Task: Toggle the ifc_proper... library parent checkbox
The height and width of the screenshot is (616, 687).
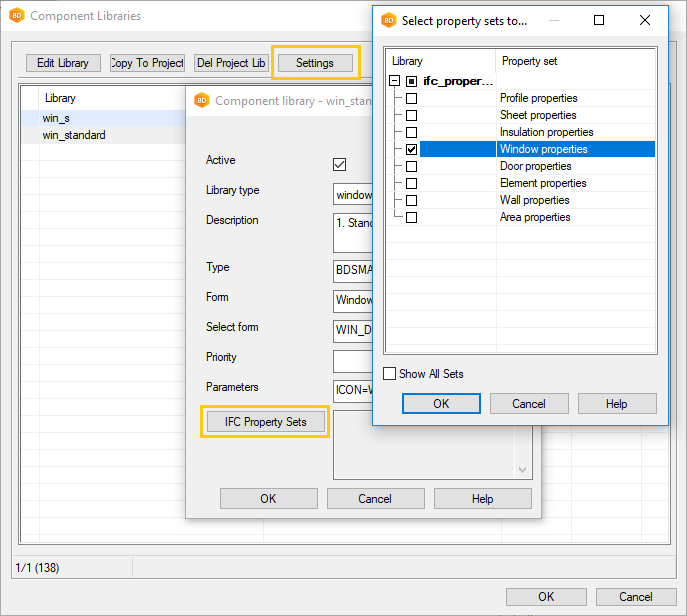Action: pyautogui.click(x=411, y=81)
